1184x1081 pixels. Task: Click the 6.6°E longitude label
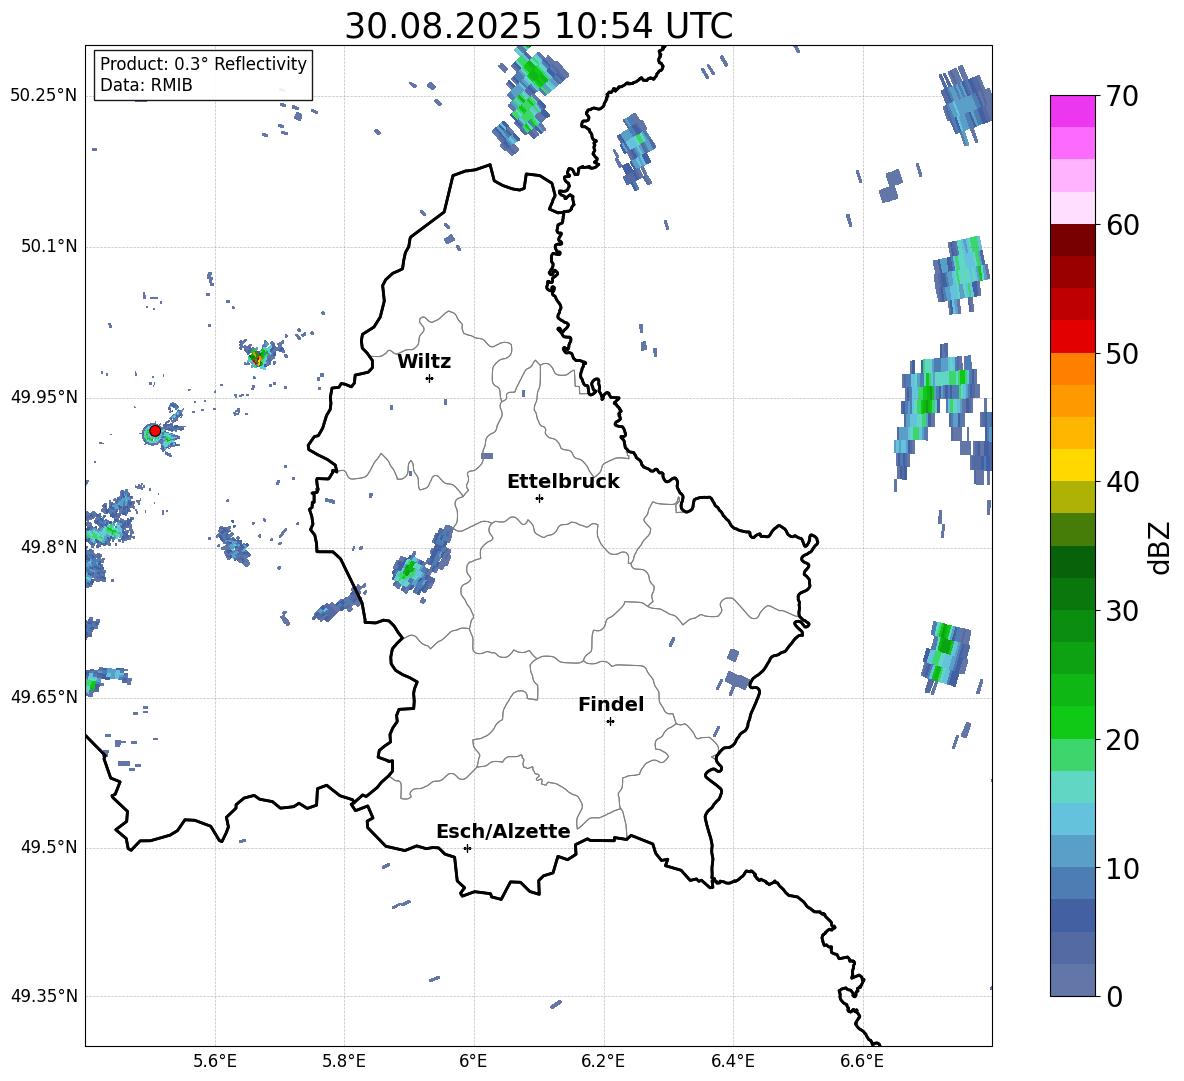click(x=862, y=1061)
